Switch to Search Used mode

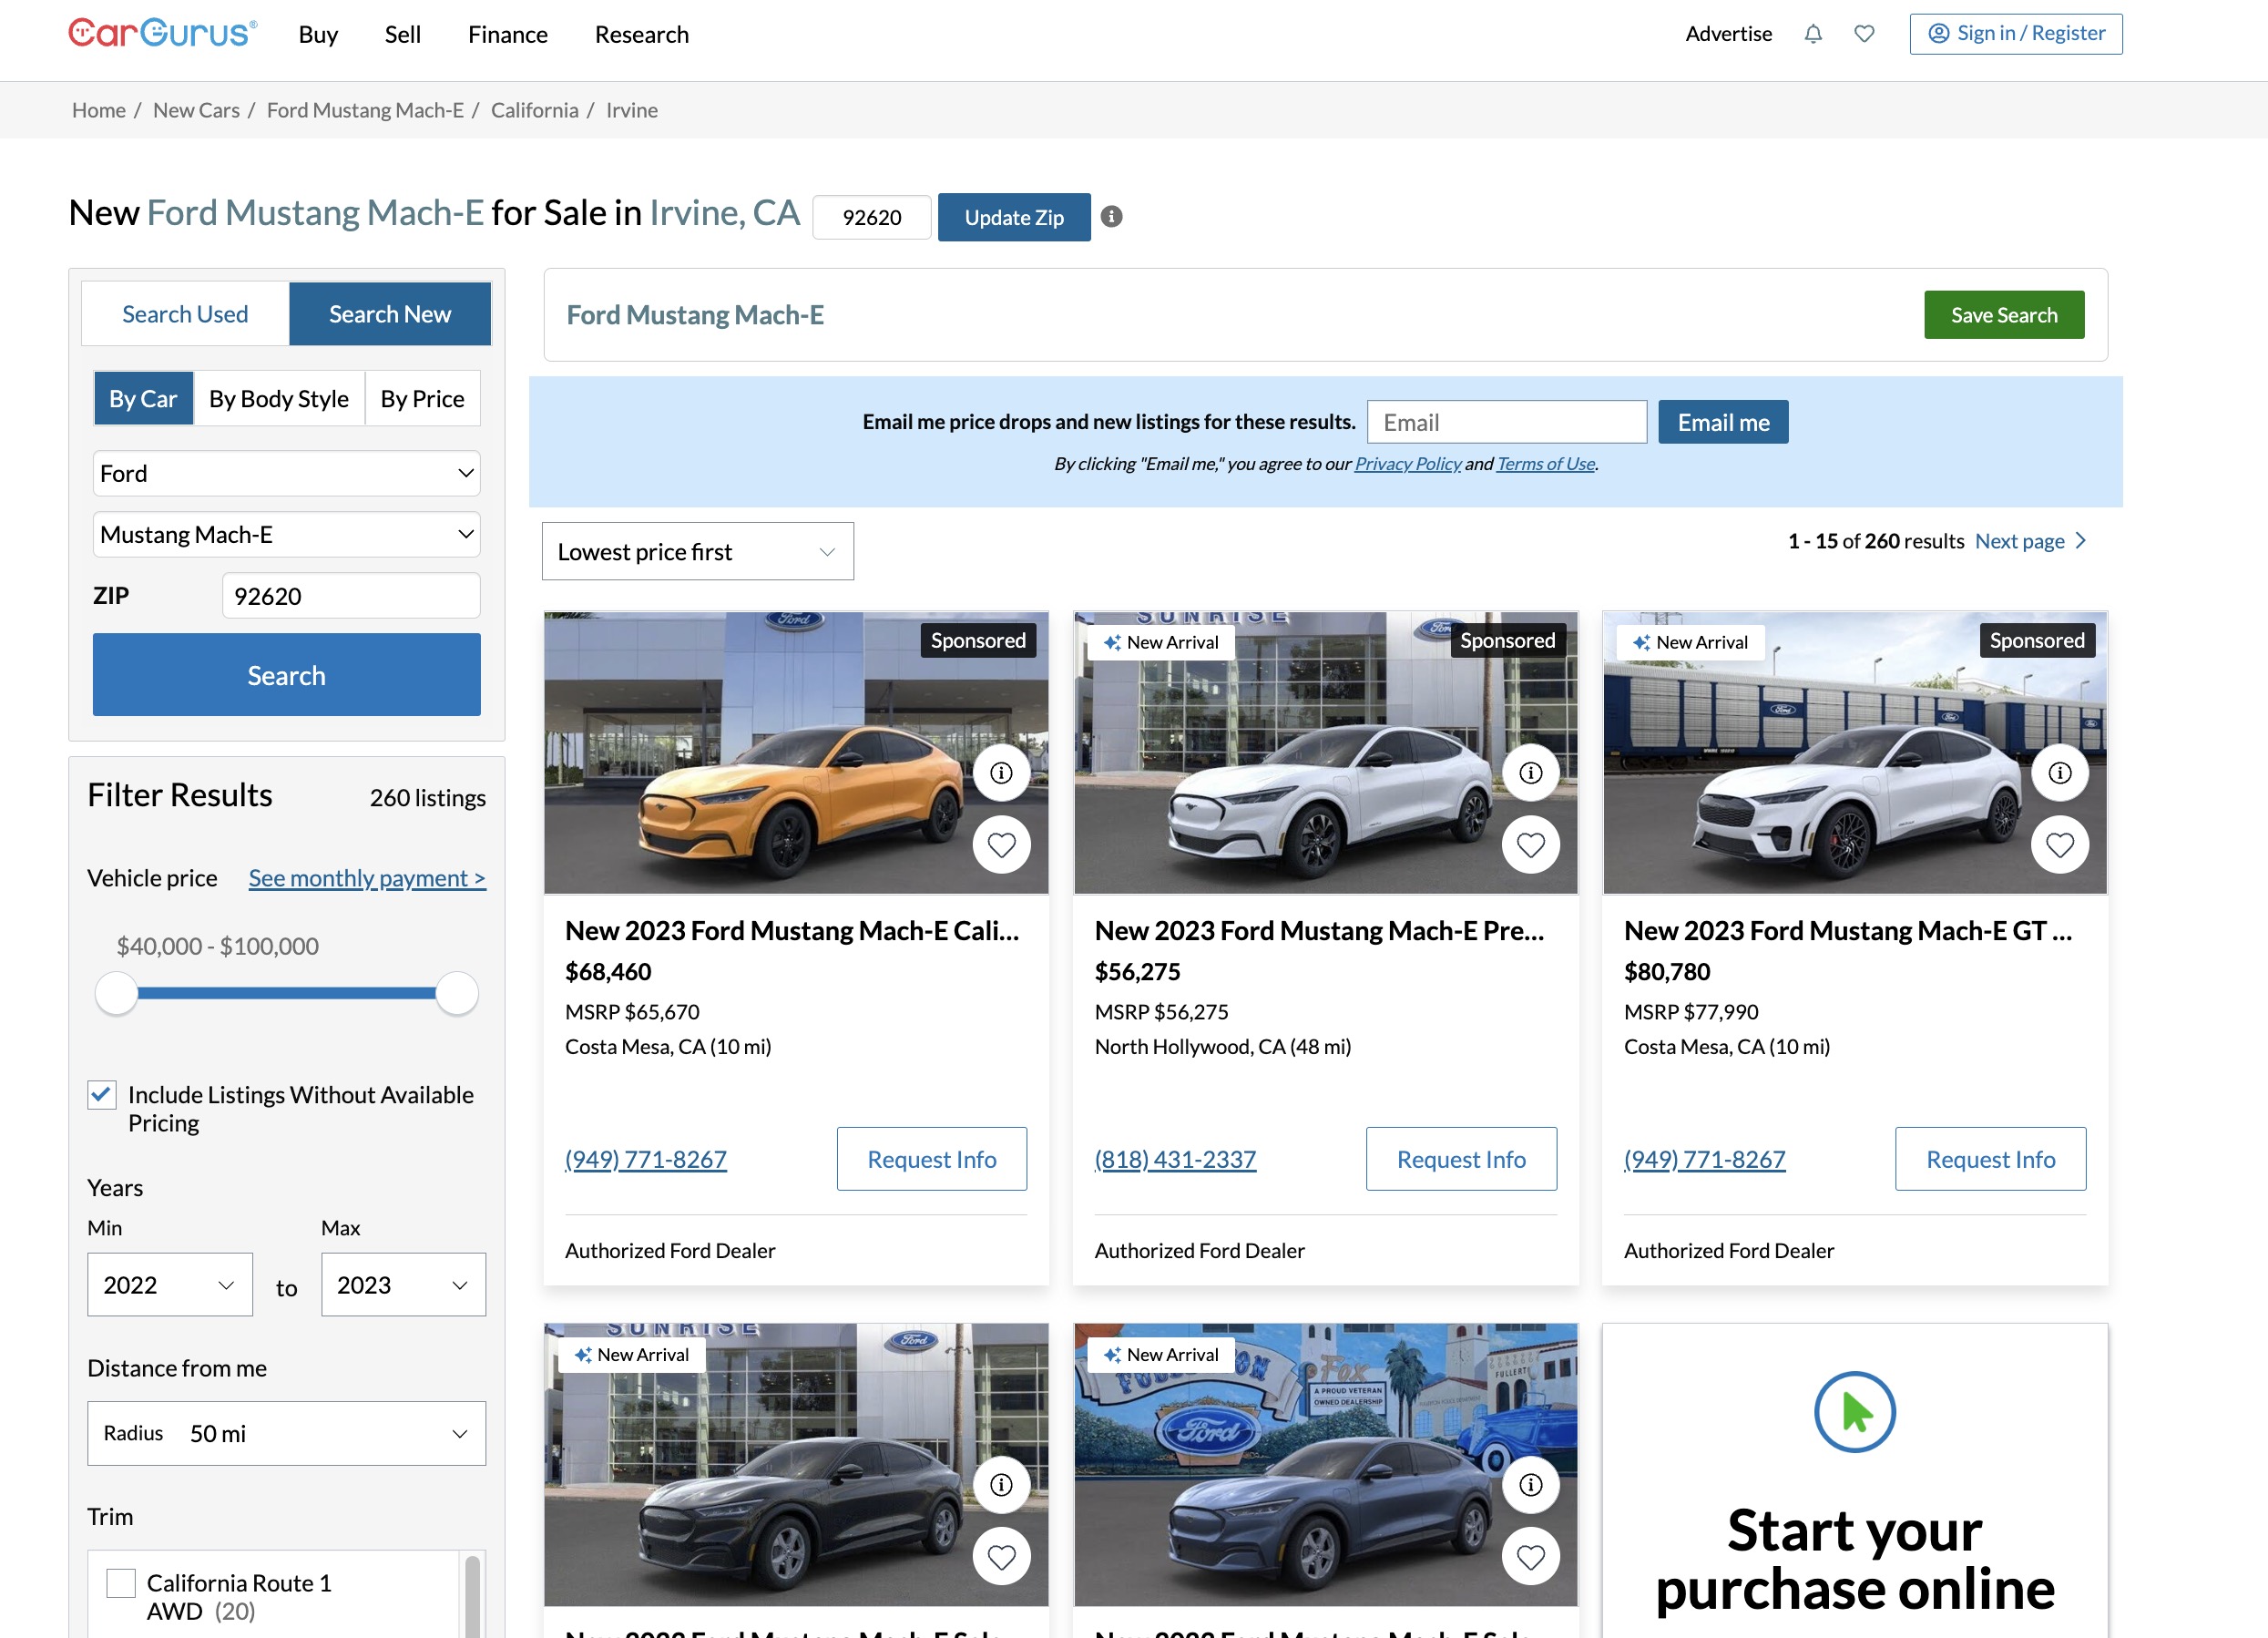pos(185,313)
